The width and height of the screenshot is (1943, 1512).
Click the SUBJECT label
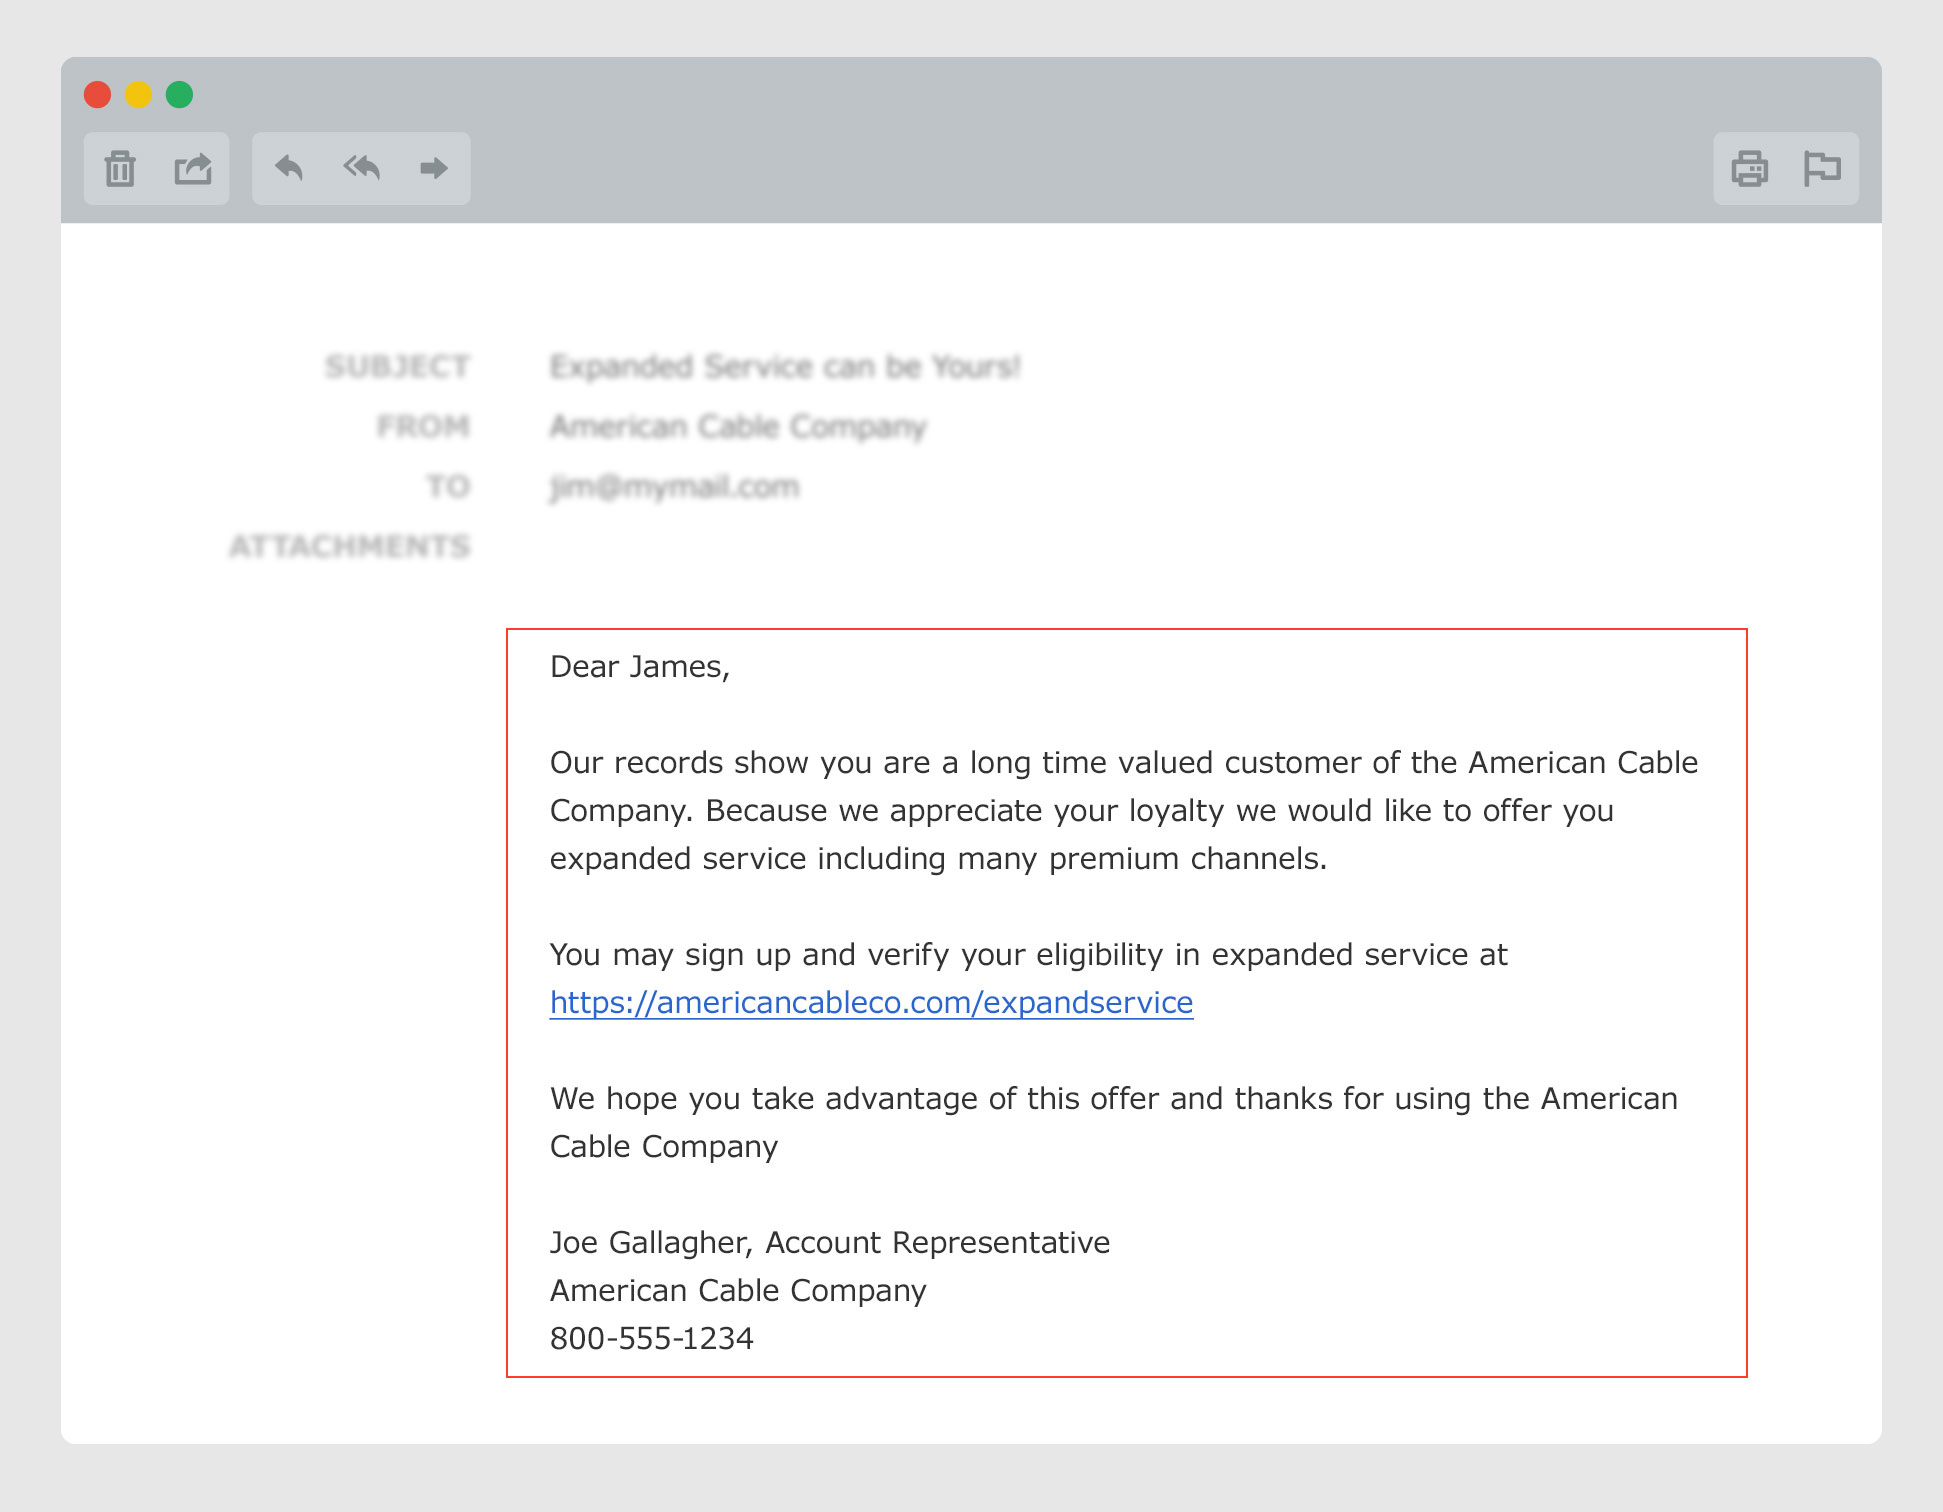tap(397, 367)
